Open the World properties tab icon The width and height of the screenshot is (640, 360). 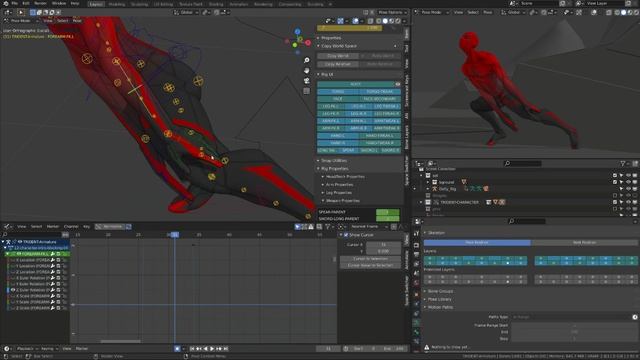coord(416,283)
